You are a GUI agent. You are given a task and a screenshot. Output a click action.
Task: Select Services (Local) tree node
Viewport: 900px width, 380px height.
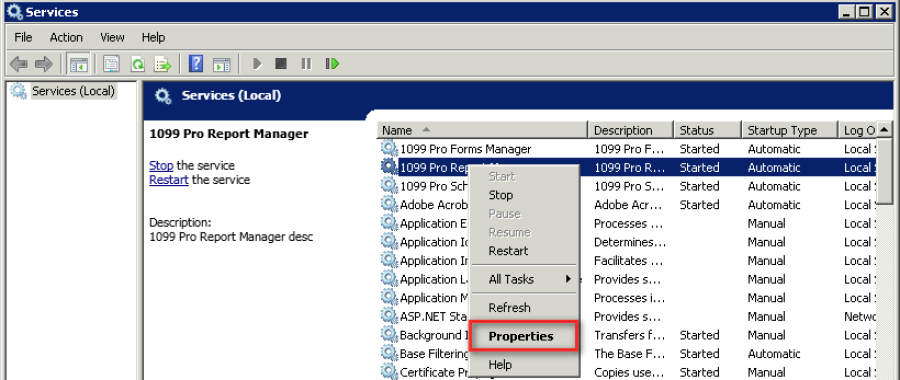tap(73, 91)
